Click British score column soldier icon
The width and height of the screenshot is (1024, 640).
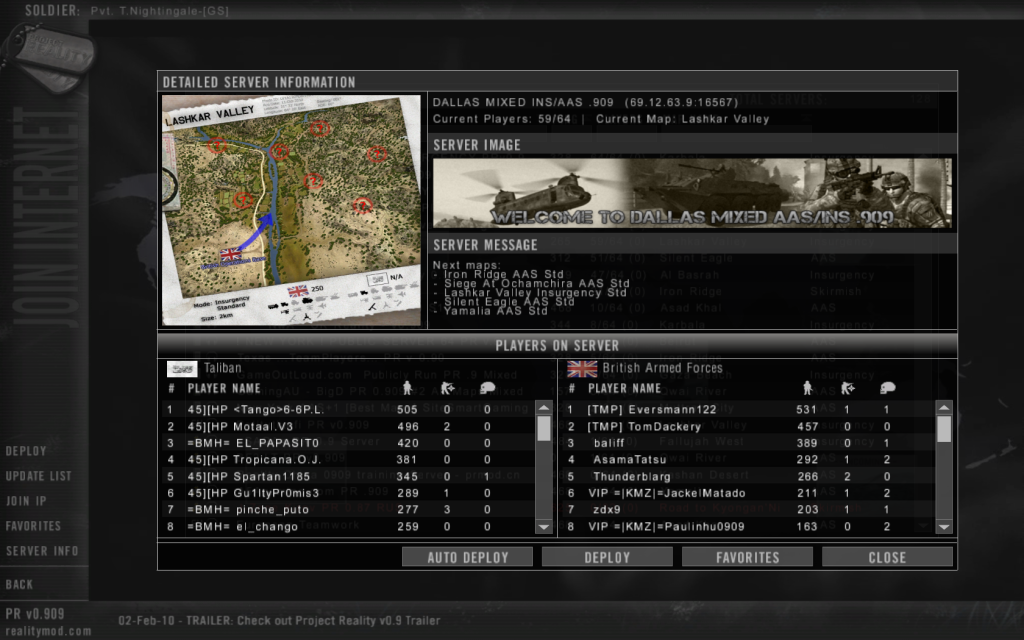[808, 388]
